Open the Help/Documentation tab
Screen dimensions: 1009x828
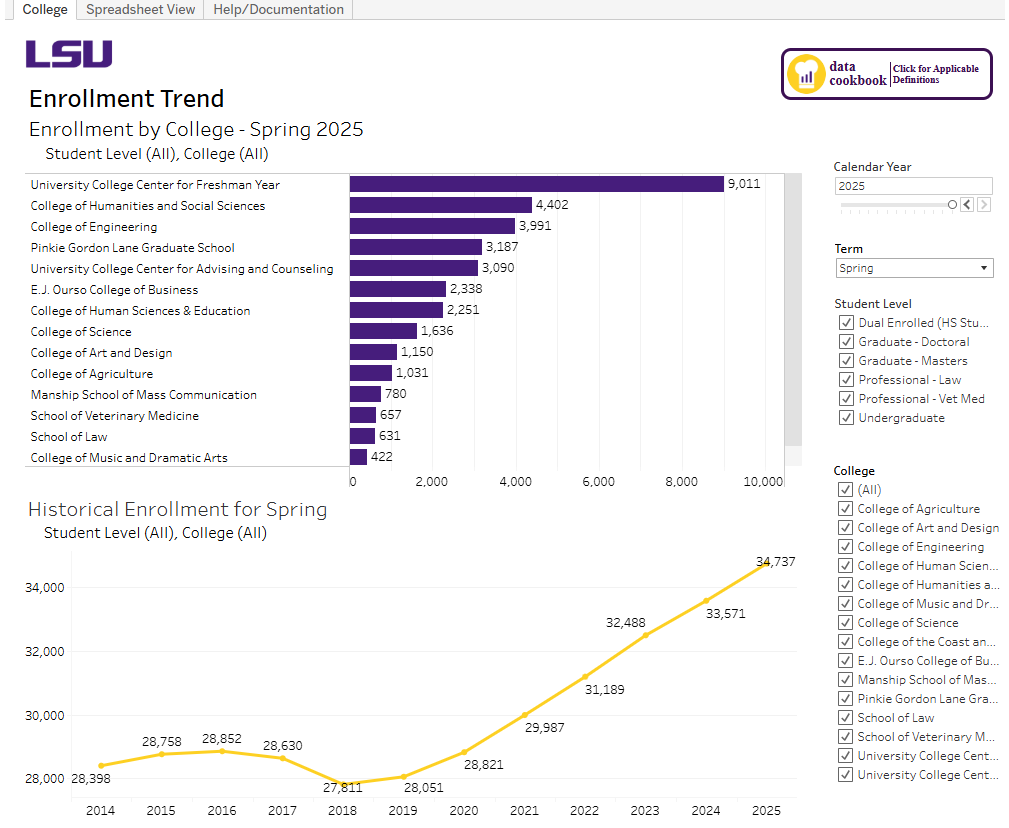click(276, 9)
